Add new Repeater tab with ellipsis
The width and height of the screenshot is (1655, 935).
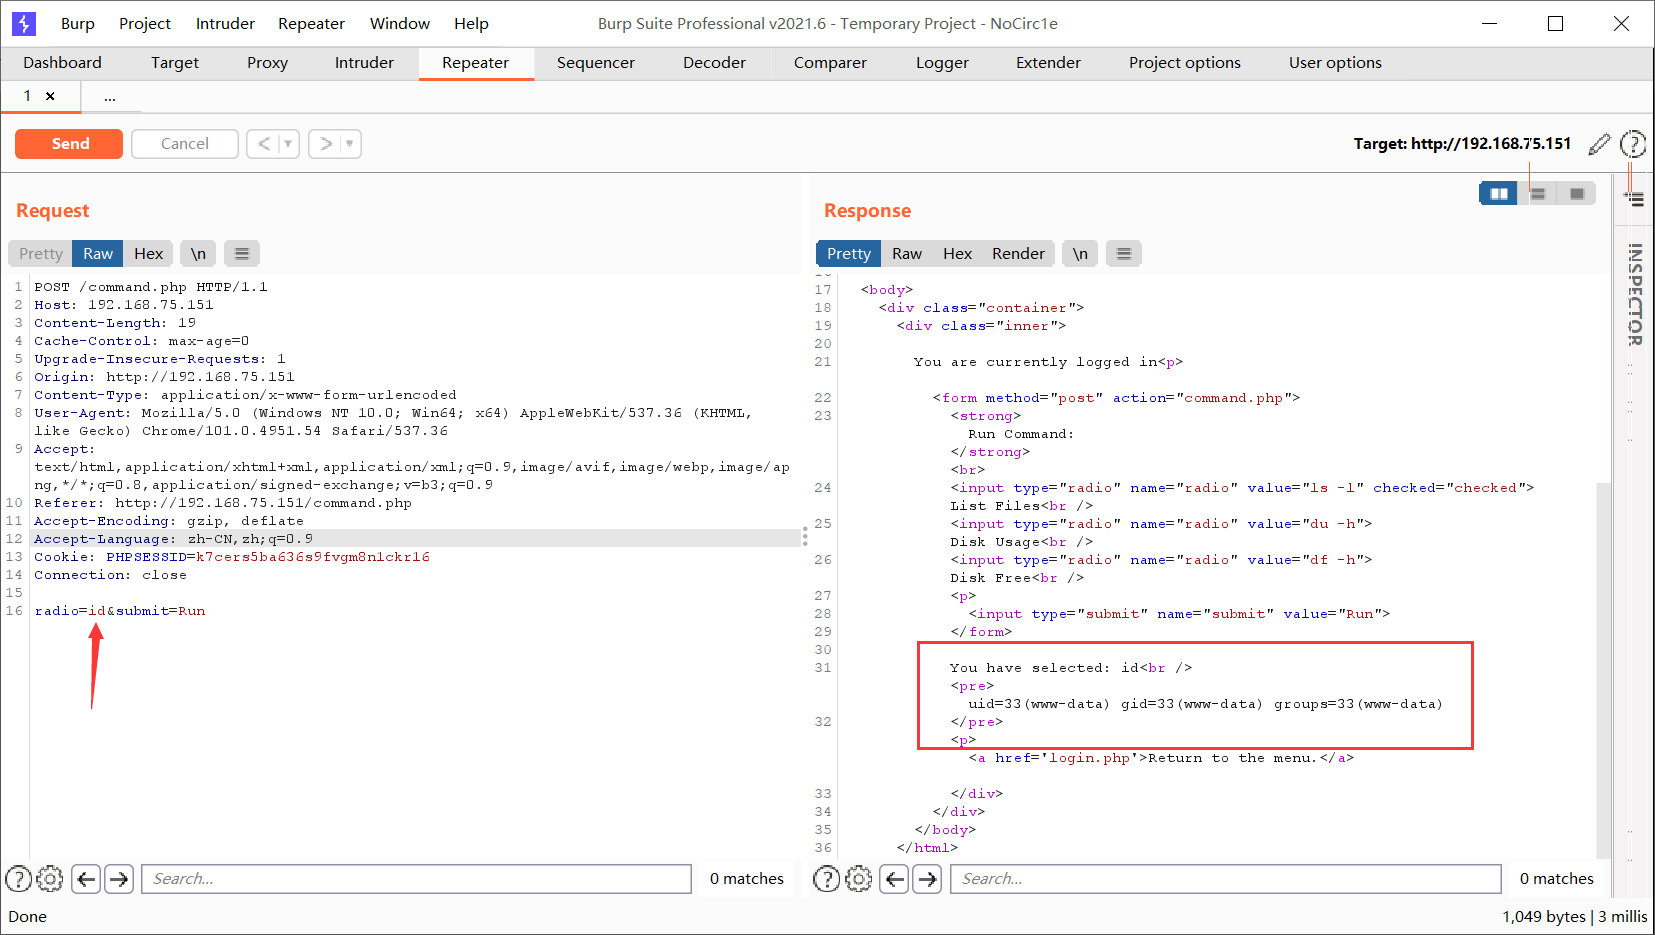[x=110, y=97]
